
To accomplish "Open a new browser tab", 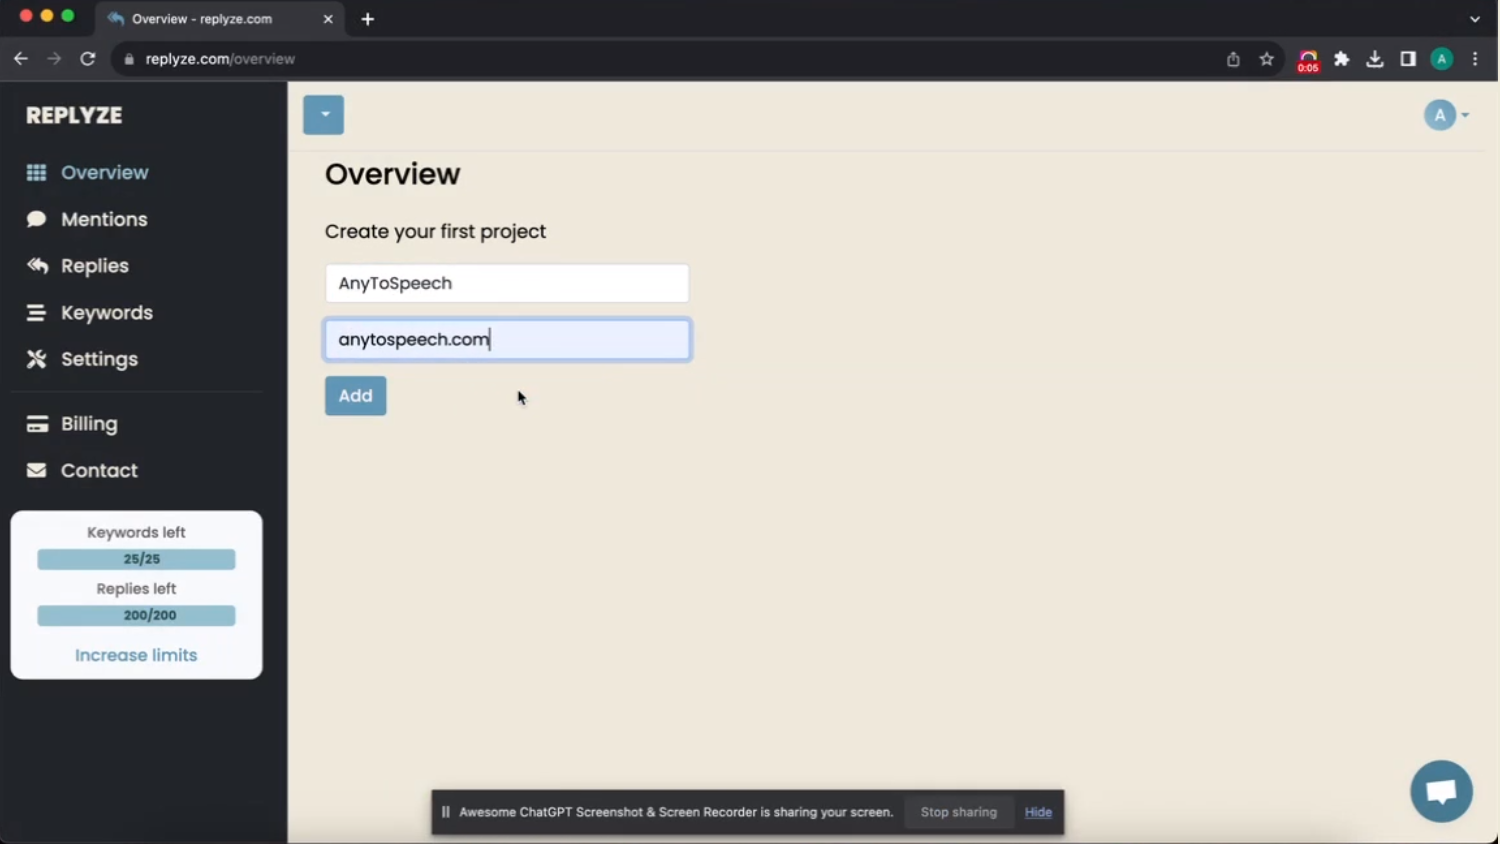I will (x=367, y=18).
